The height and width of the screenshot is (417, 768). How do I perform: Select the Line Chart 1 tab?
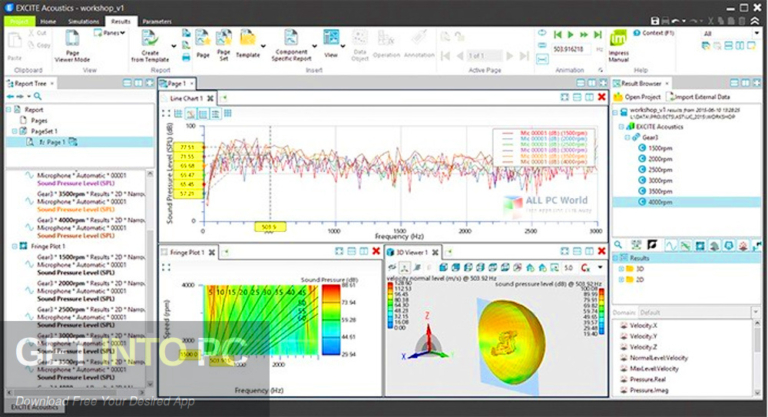pyautogui.click(x=186, y=98)
